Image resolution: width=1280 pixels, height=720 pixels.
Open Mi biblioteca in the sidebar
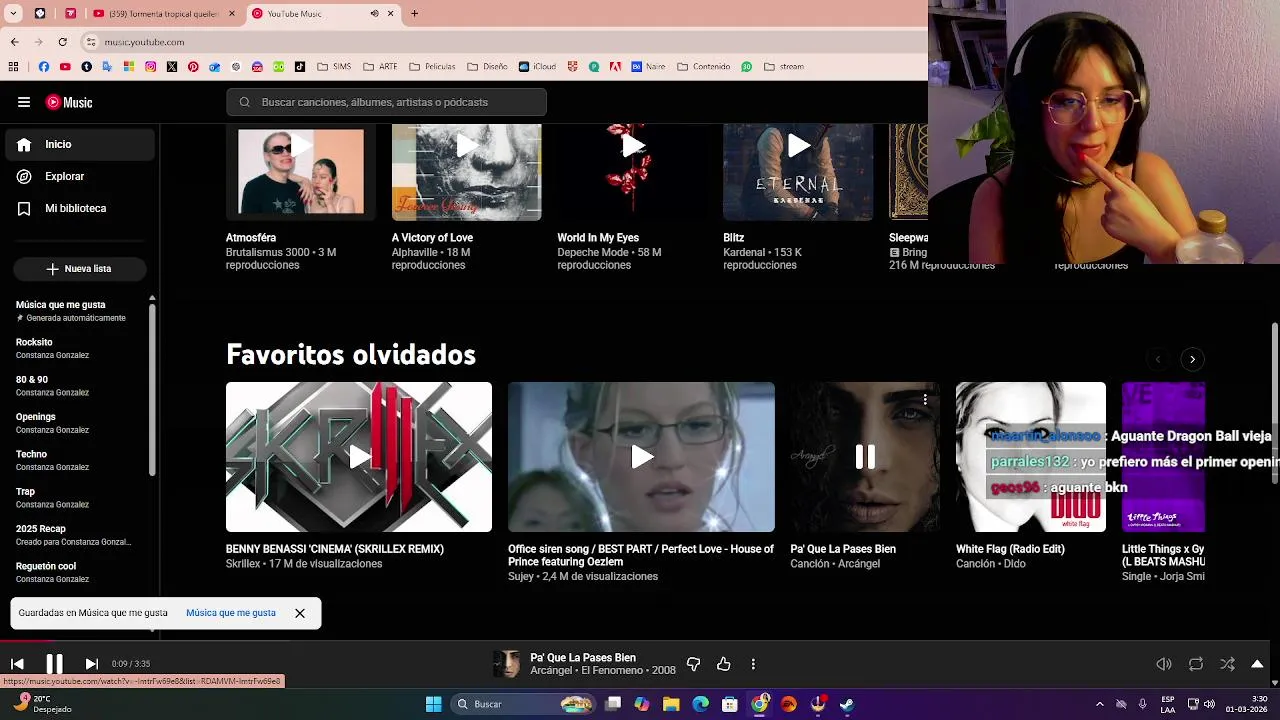tap(80, 208)
